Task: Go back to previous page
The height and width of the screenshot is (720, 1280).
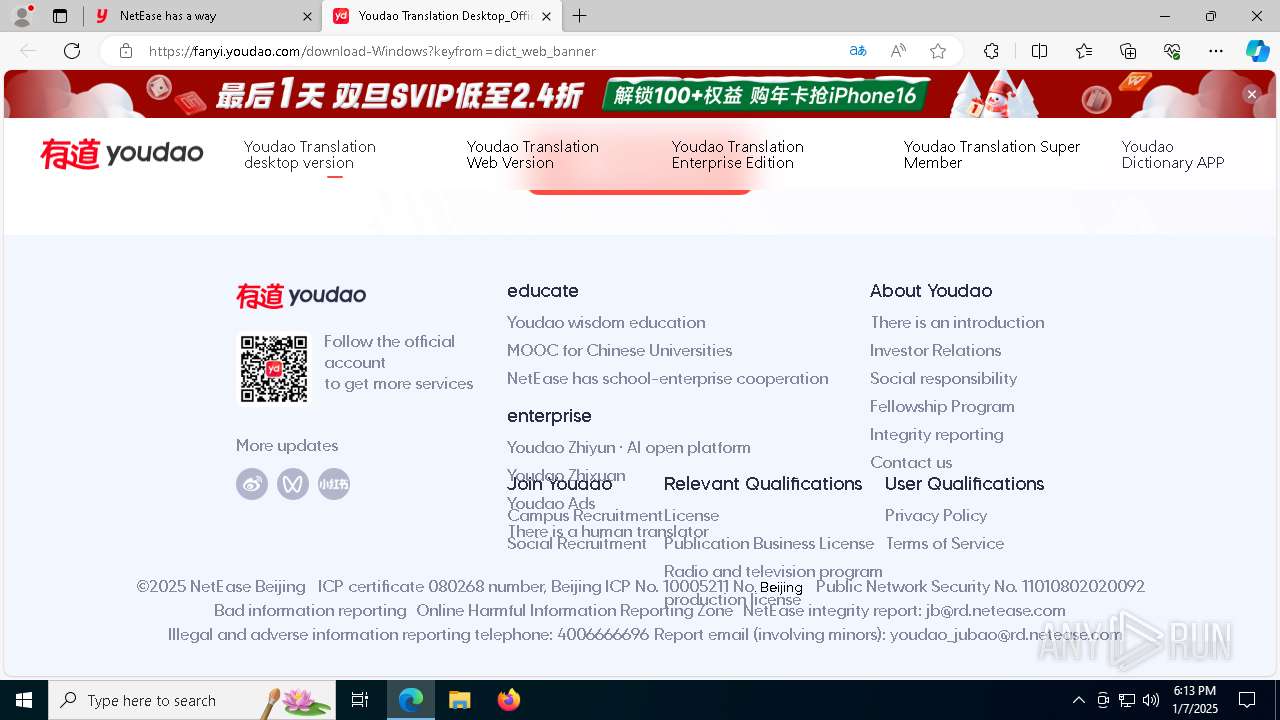Action: coord(28,51)
